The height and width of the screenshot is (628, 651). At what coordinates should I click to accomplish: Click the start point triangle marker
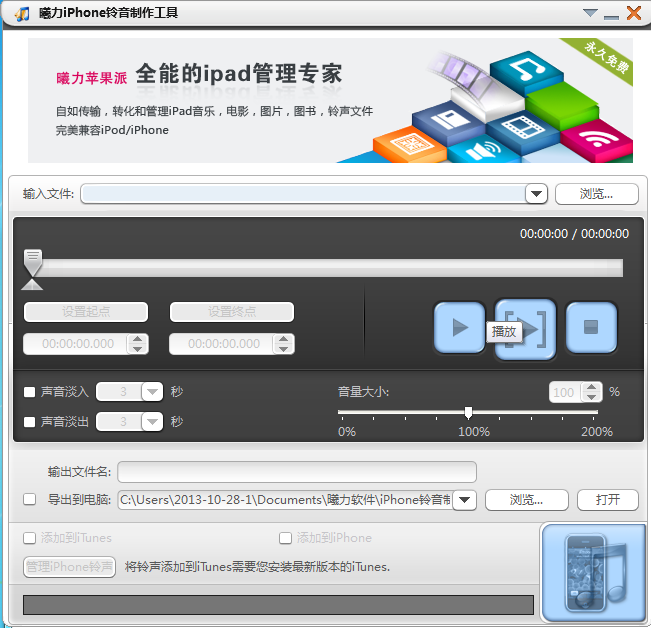point(32,284)
